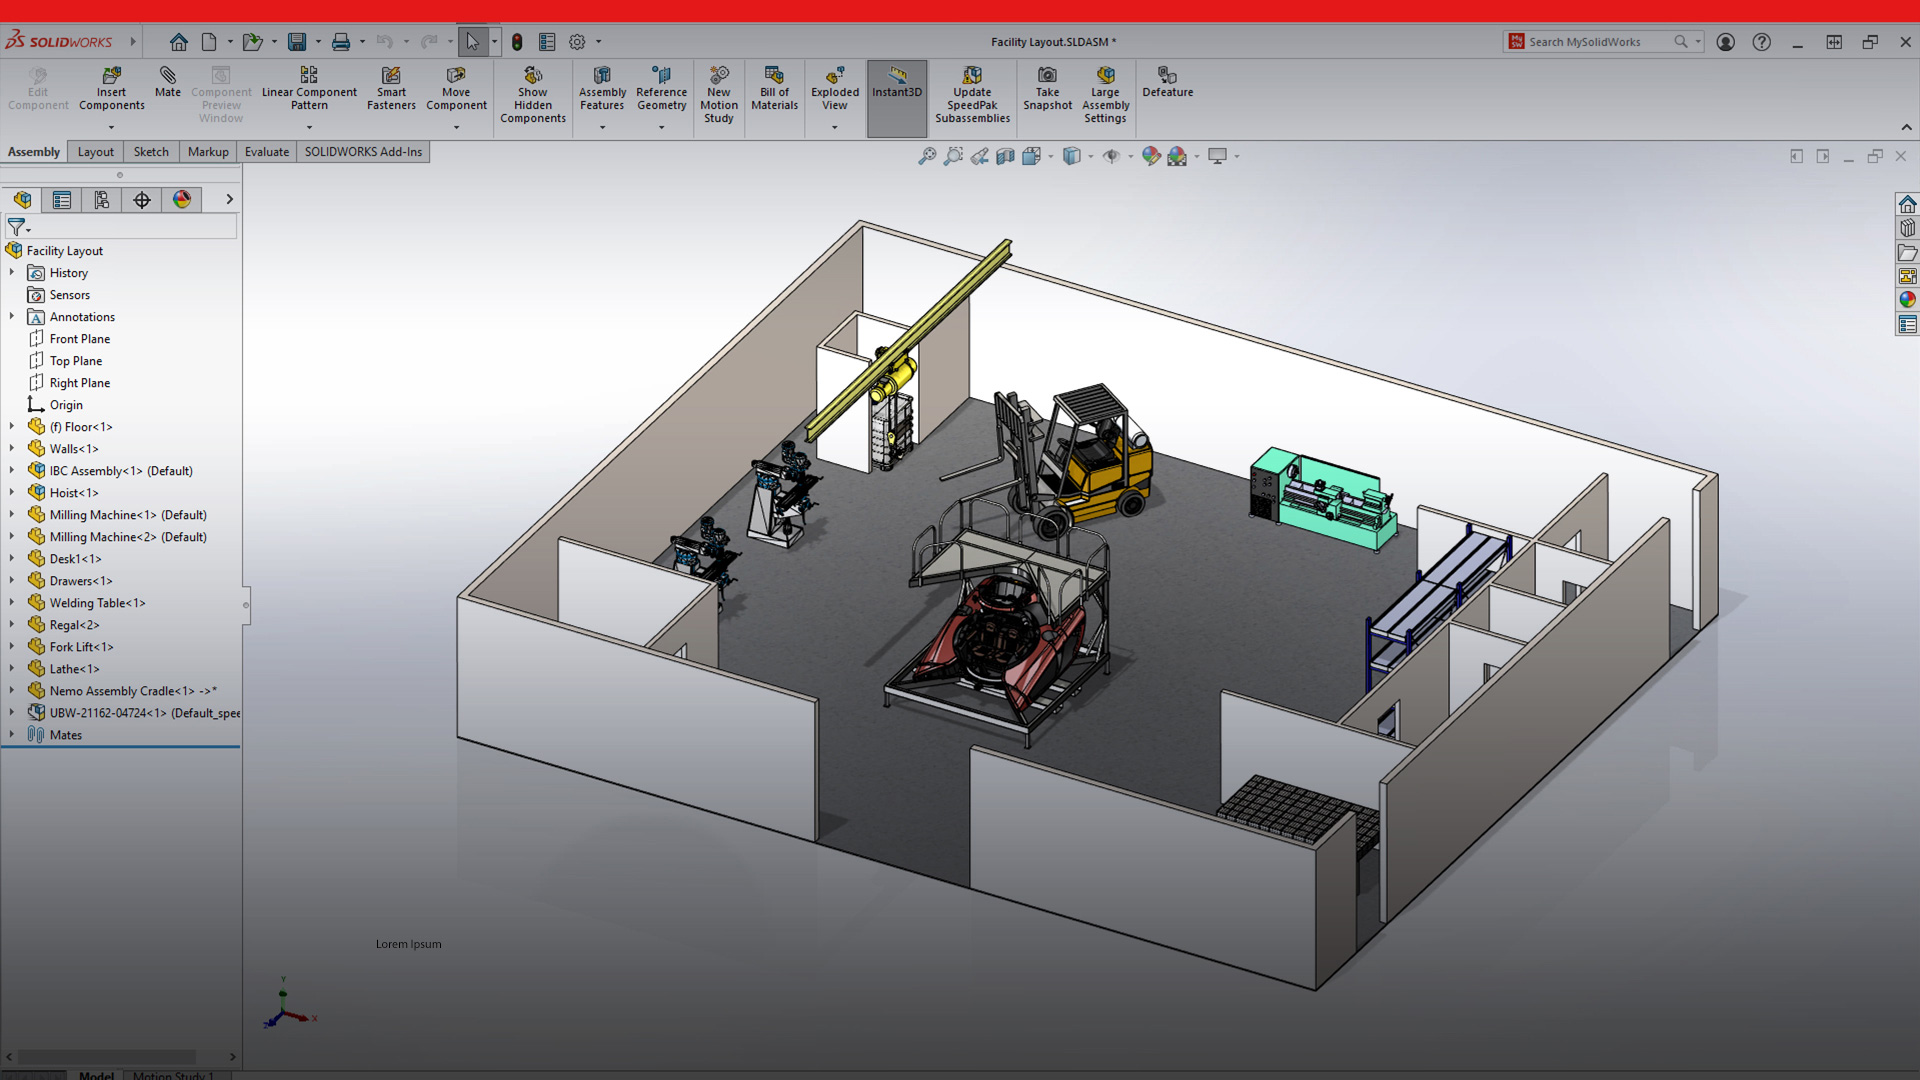Open Assembly Features tool

[x=602, y=89]
